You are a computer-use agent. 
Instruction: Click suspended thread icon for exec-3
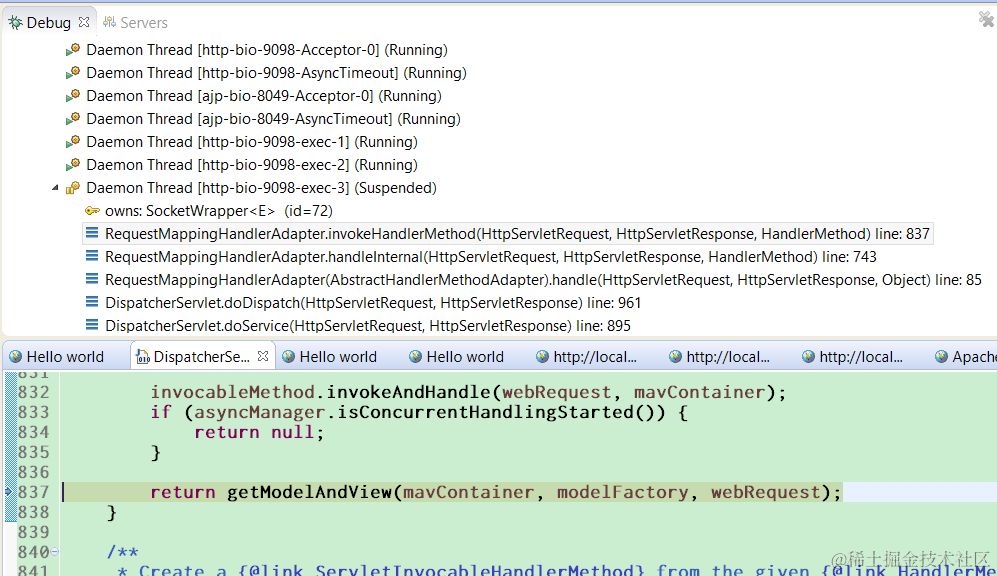(73, 188)
